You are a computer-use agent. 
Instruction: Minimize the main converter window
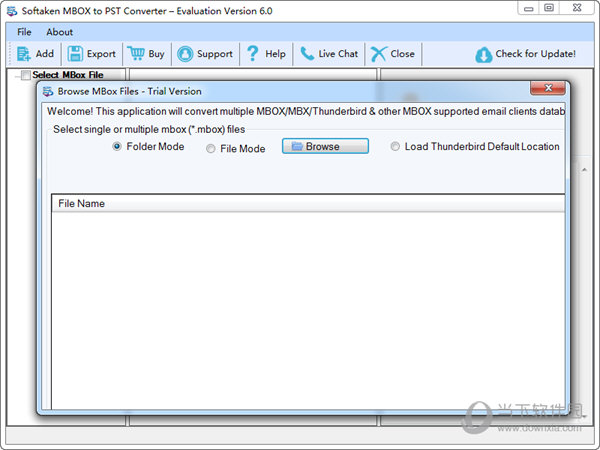(x=528, y=8)
